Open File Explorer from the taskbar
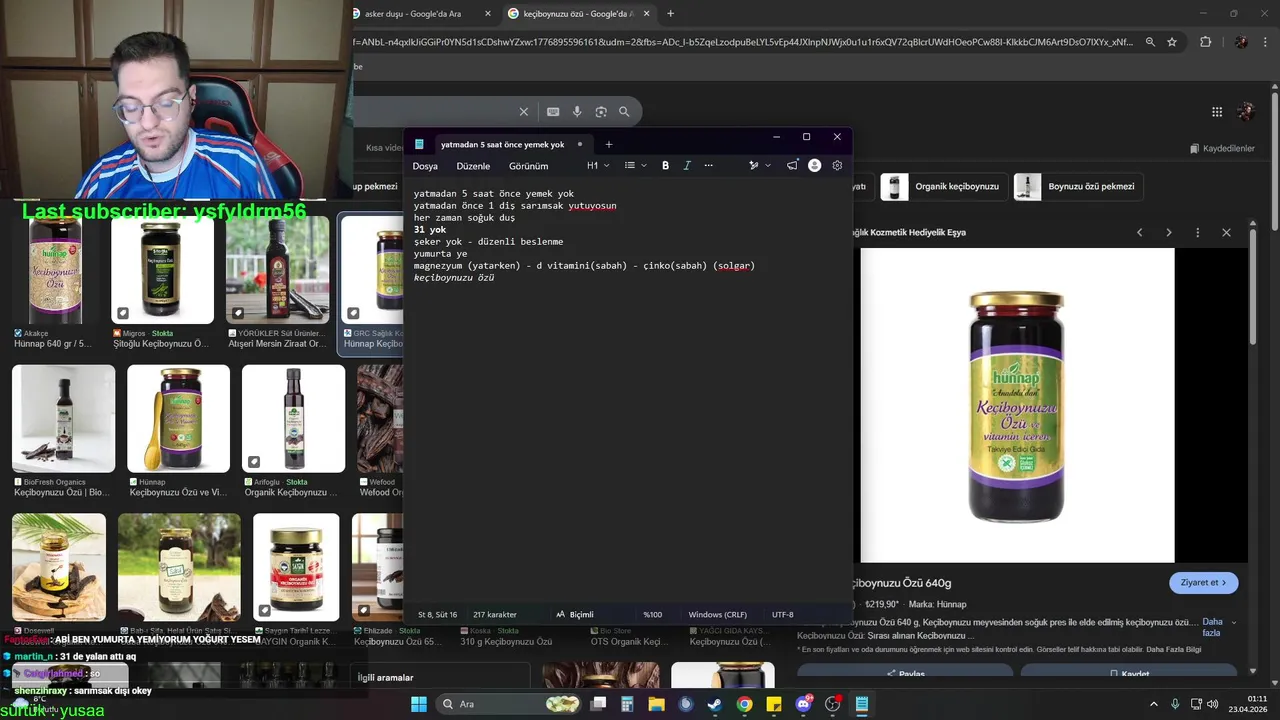 (x=656, y=704)
